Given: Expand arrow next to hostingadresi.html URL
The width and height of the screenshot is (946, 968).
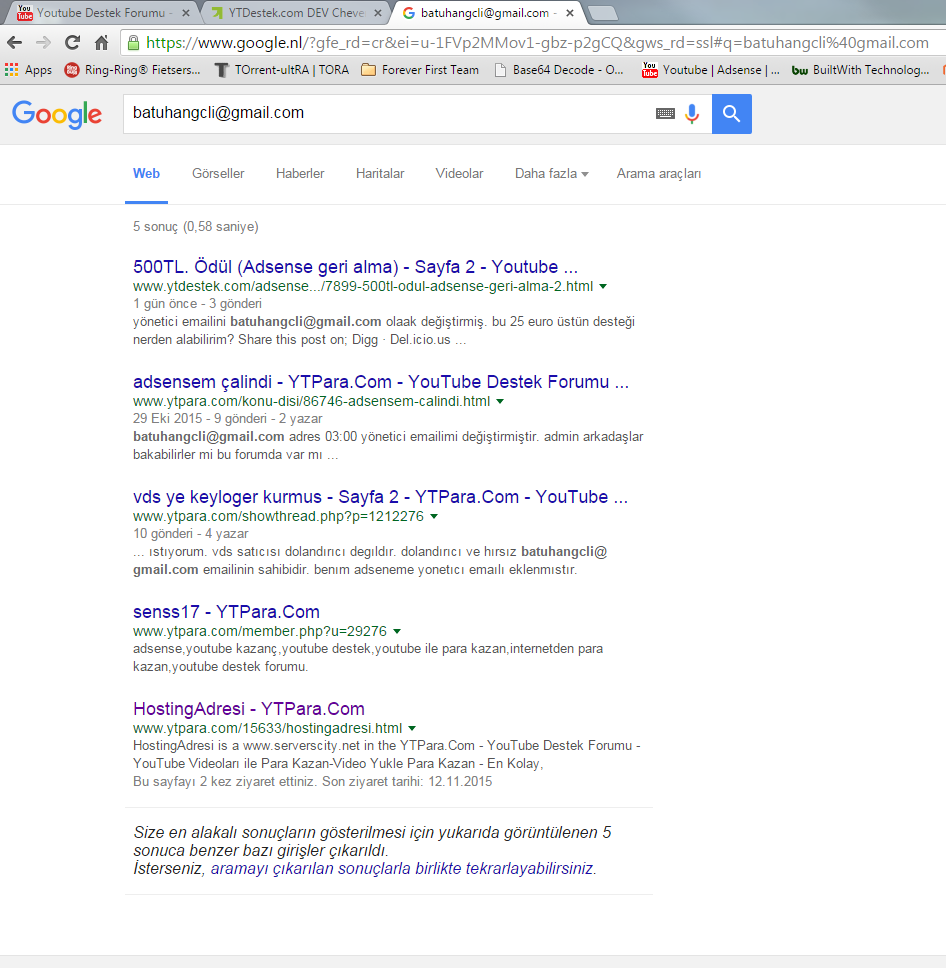Looking at the screenshot, I should [x=412, y=728].
